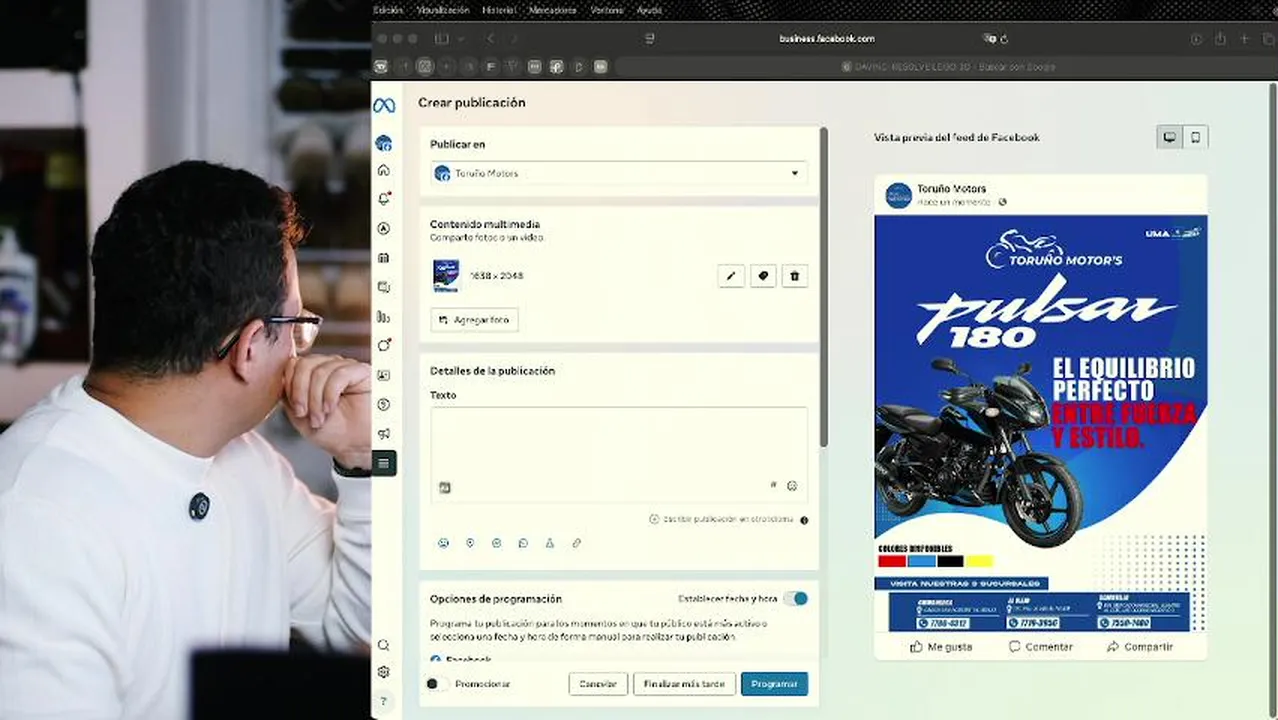Open the highlighted All tools menu icon in the sidebar
Viewport: 1278px width, 720px height.
coord(384,463)
